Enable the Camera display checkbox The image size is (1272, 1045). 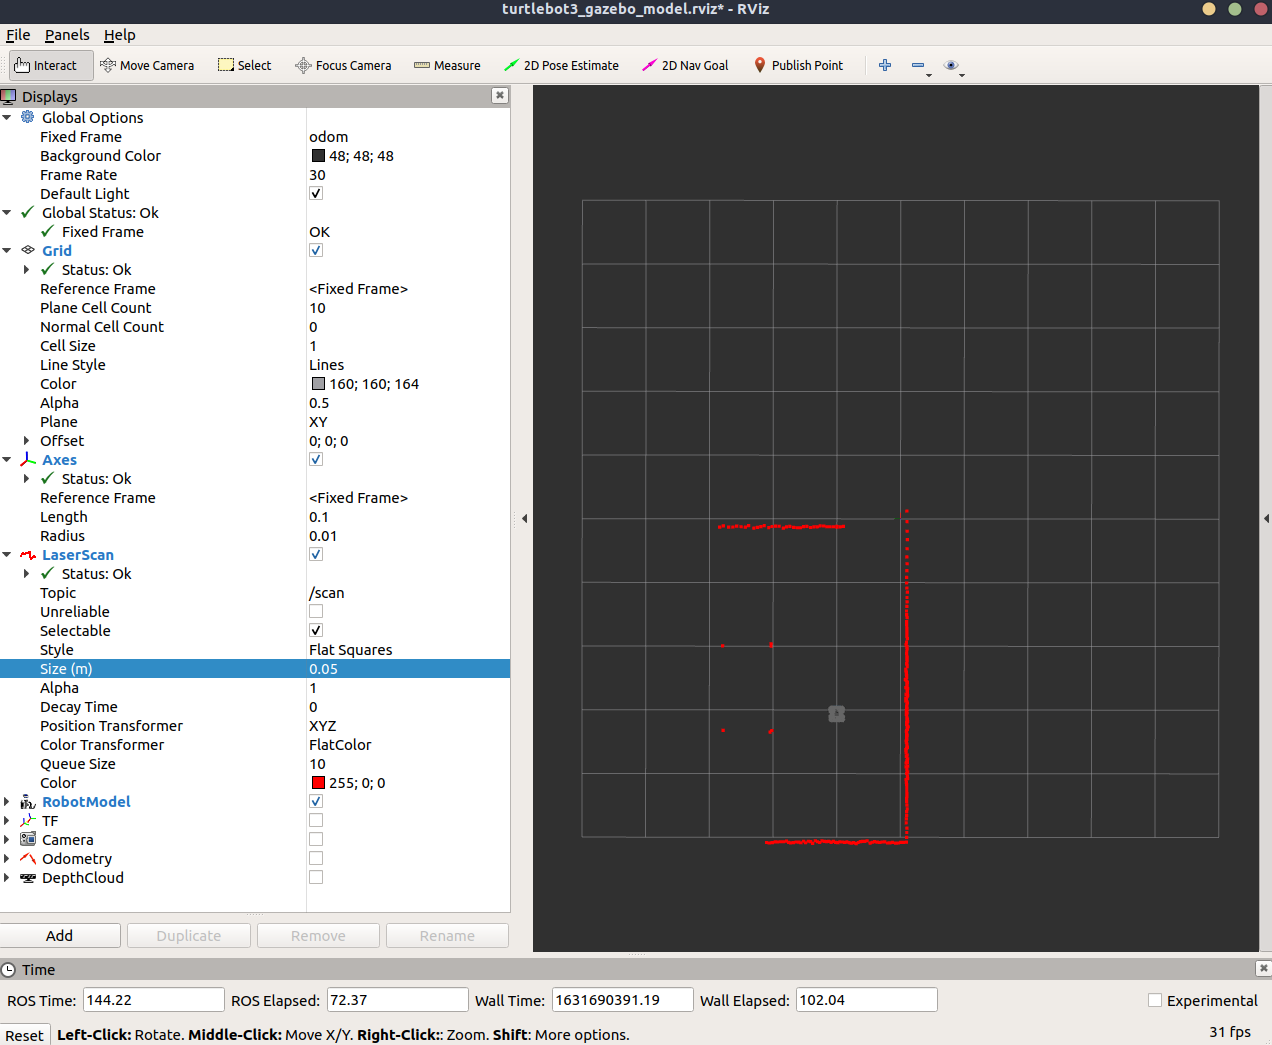[316, 840]
